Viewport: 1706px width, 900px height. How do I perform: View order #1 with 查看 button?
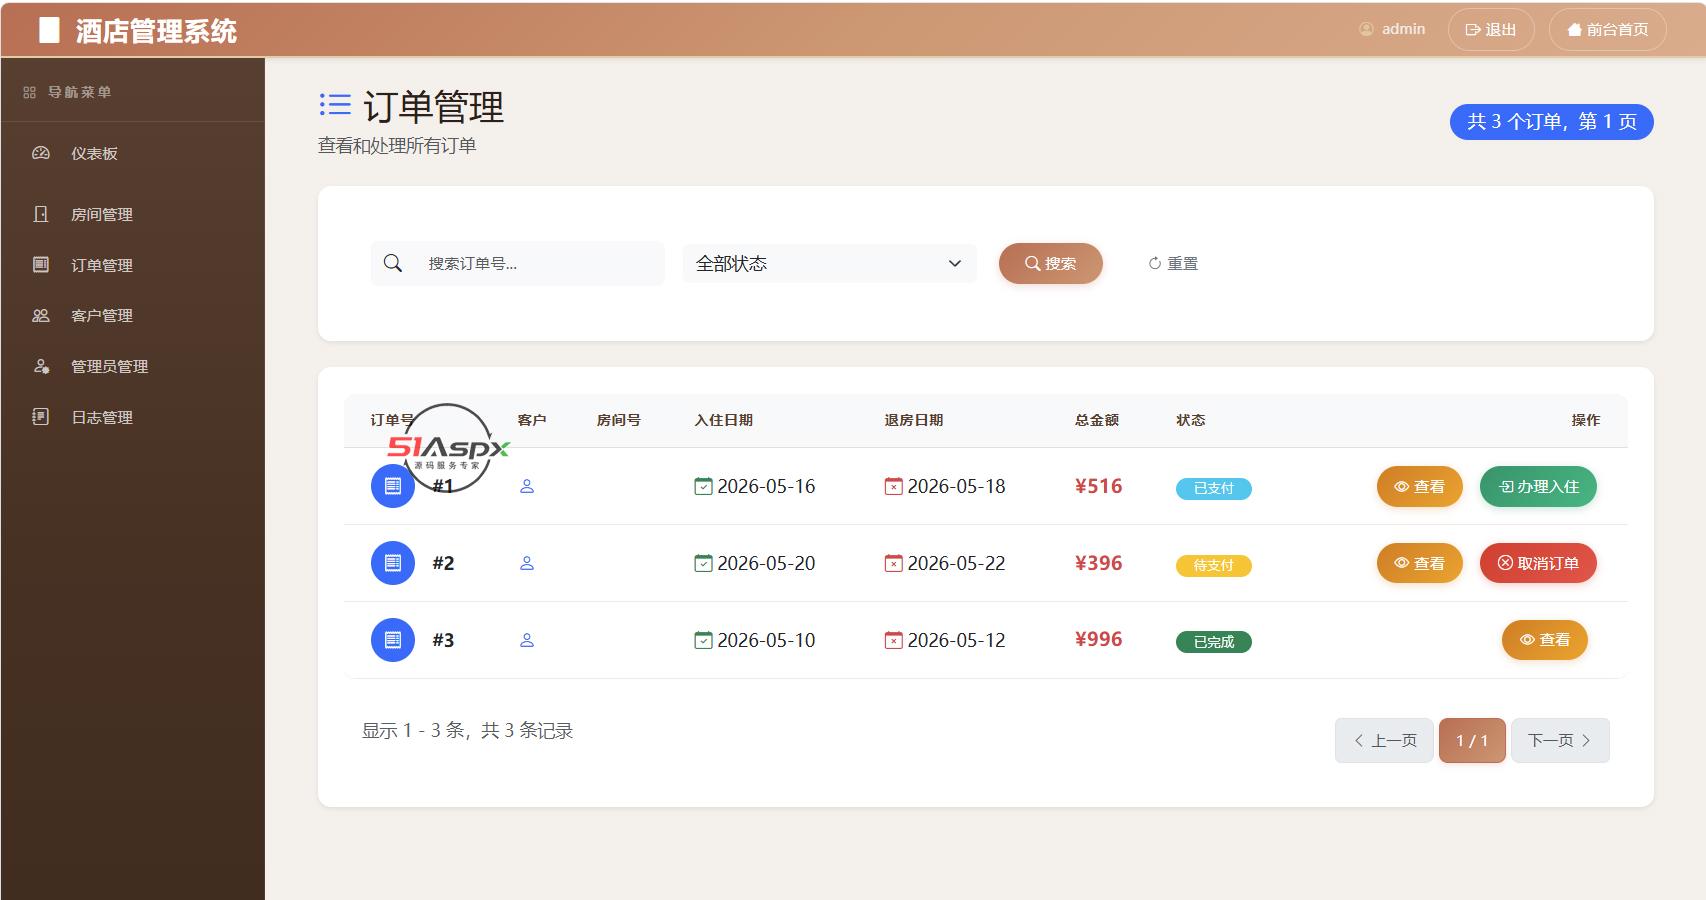click(1419, 486)
